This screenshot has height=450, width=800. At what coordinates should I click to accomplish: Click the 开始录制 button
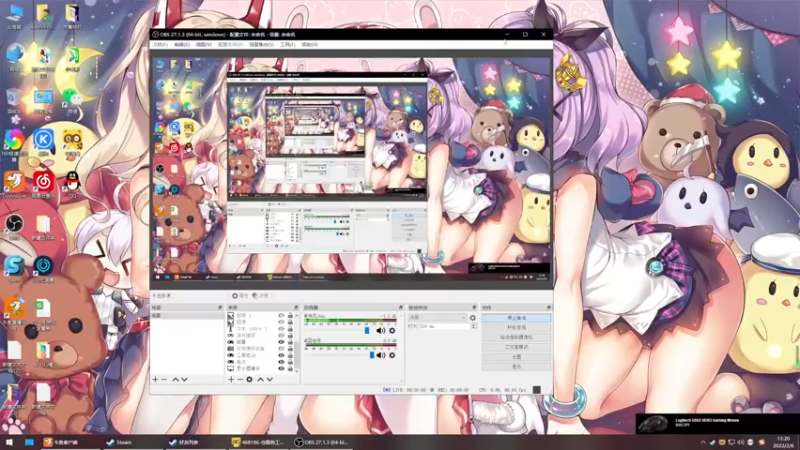point(516,328)
